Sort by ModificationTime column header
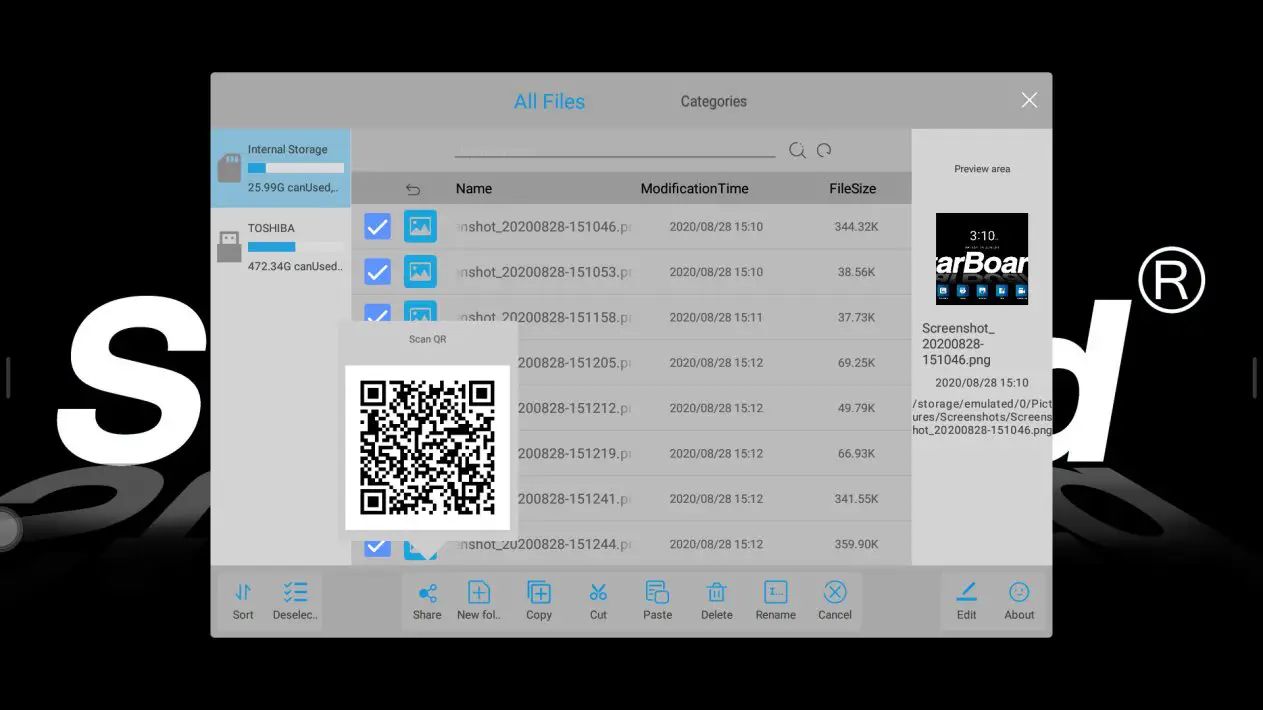Screen dimensions: 1263x710 click(695, 189)
